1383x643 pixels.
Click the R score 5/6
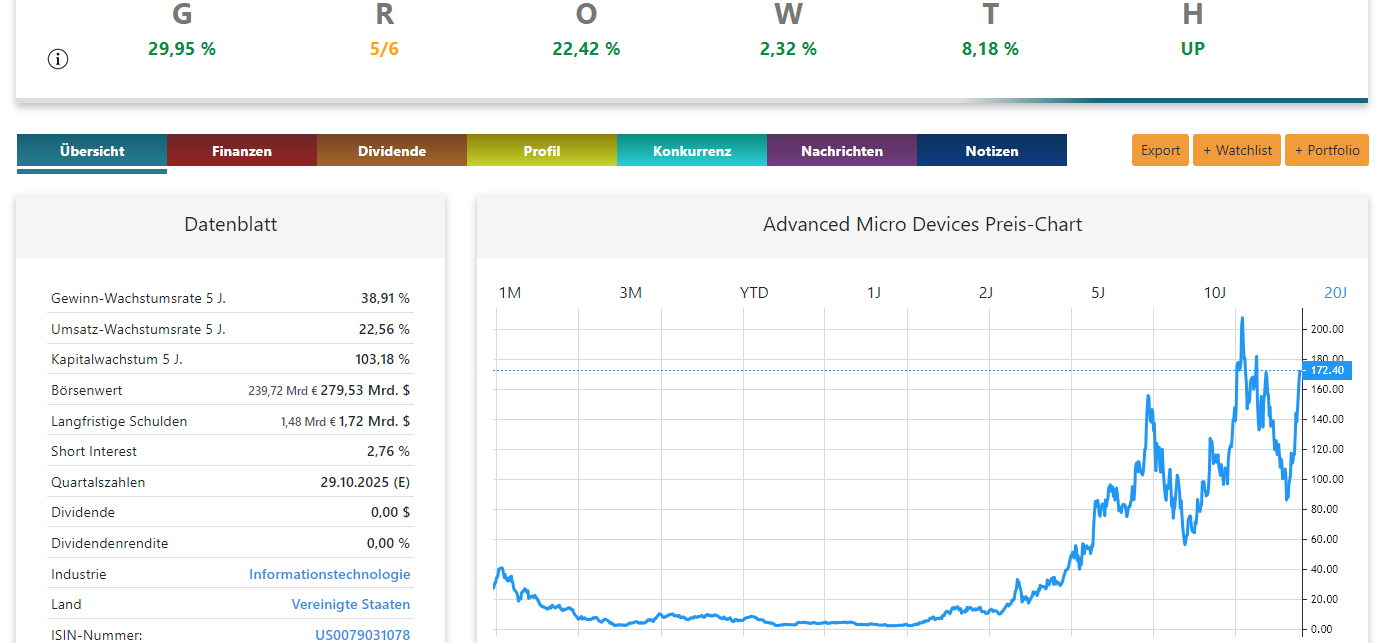point(384,48)
